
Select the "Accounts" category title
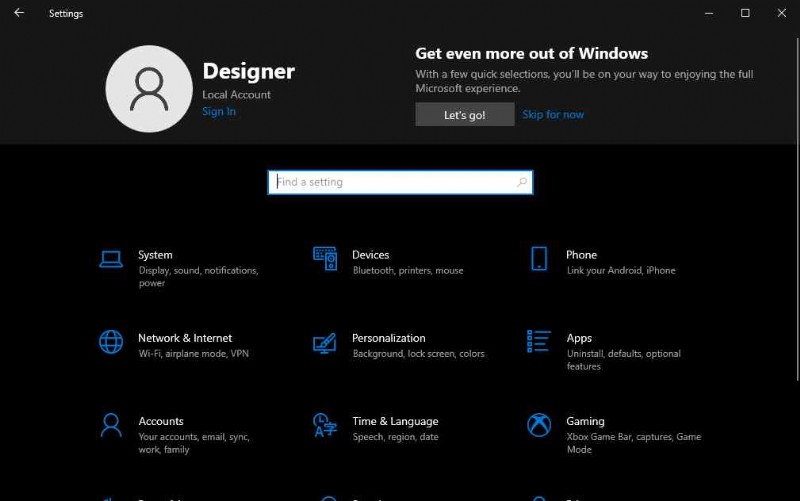click(x=161, y=421)
